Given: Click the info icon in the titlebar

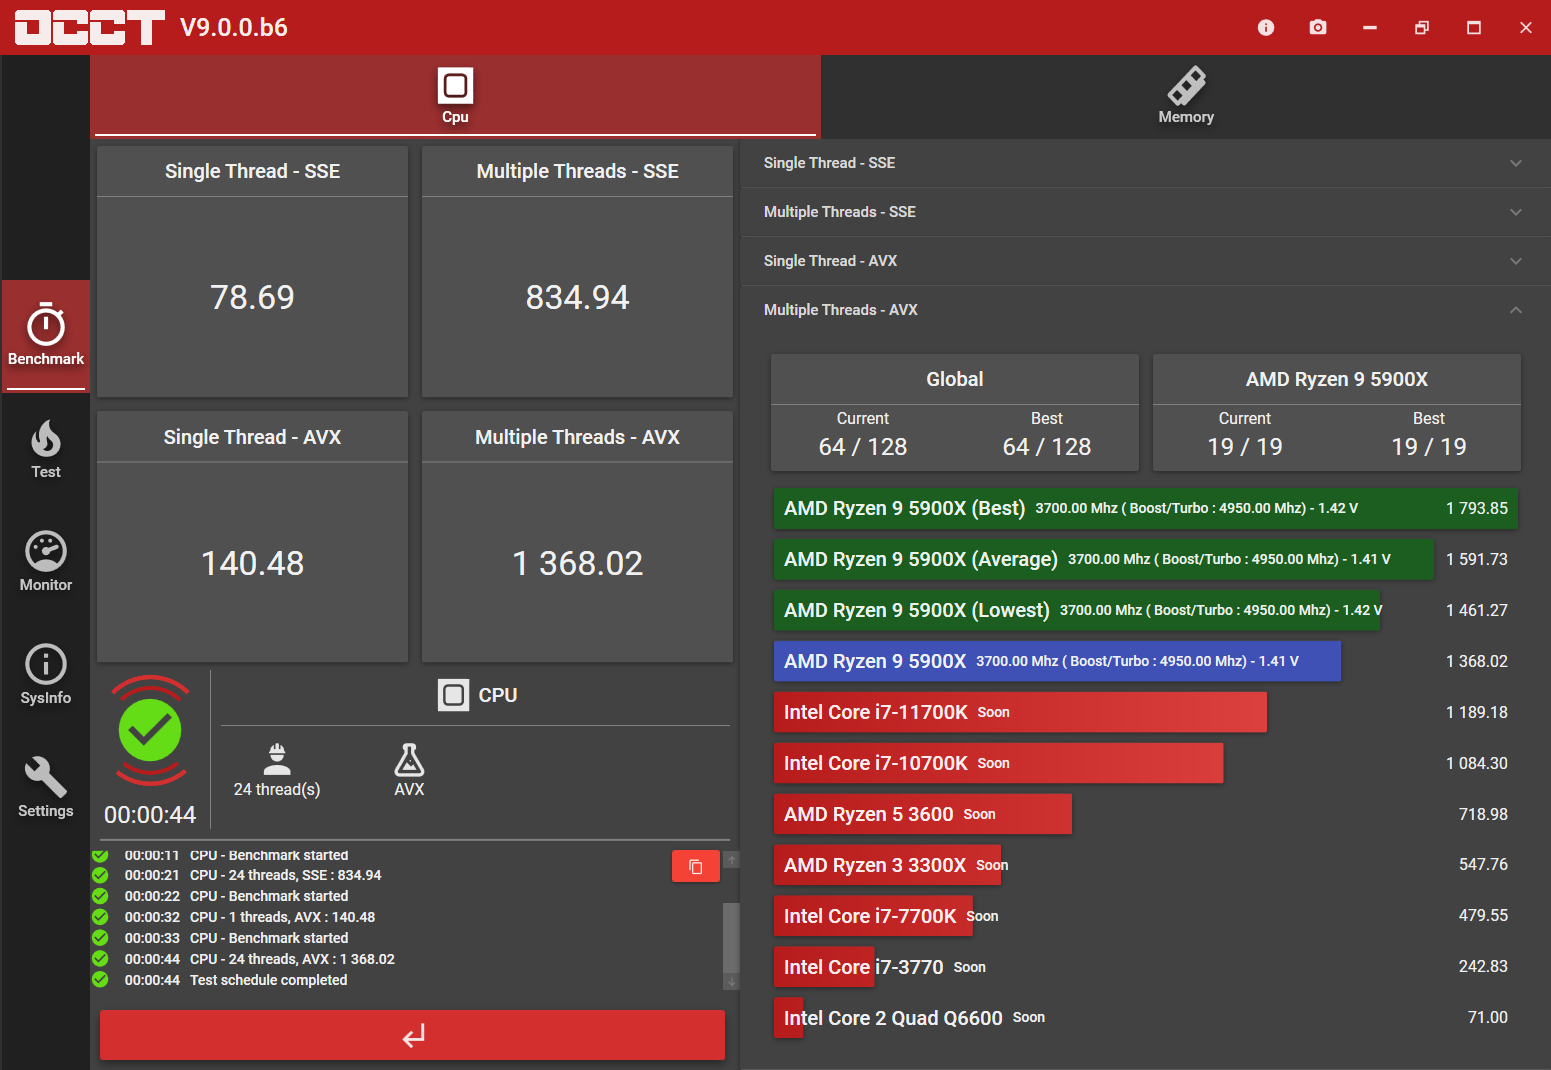Looking at the screenshot, I should [1265, 27].
